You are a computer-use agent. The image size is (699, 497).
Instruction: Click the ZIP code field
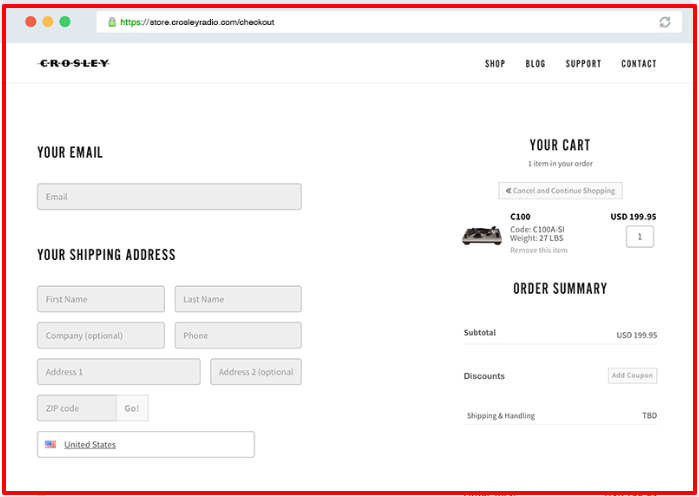[77, 408]
